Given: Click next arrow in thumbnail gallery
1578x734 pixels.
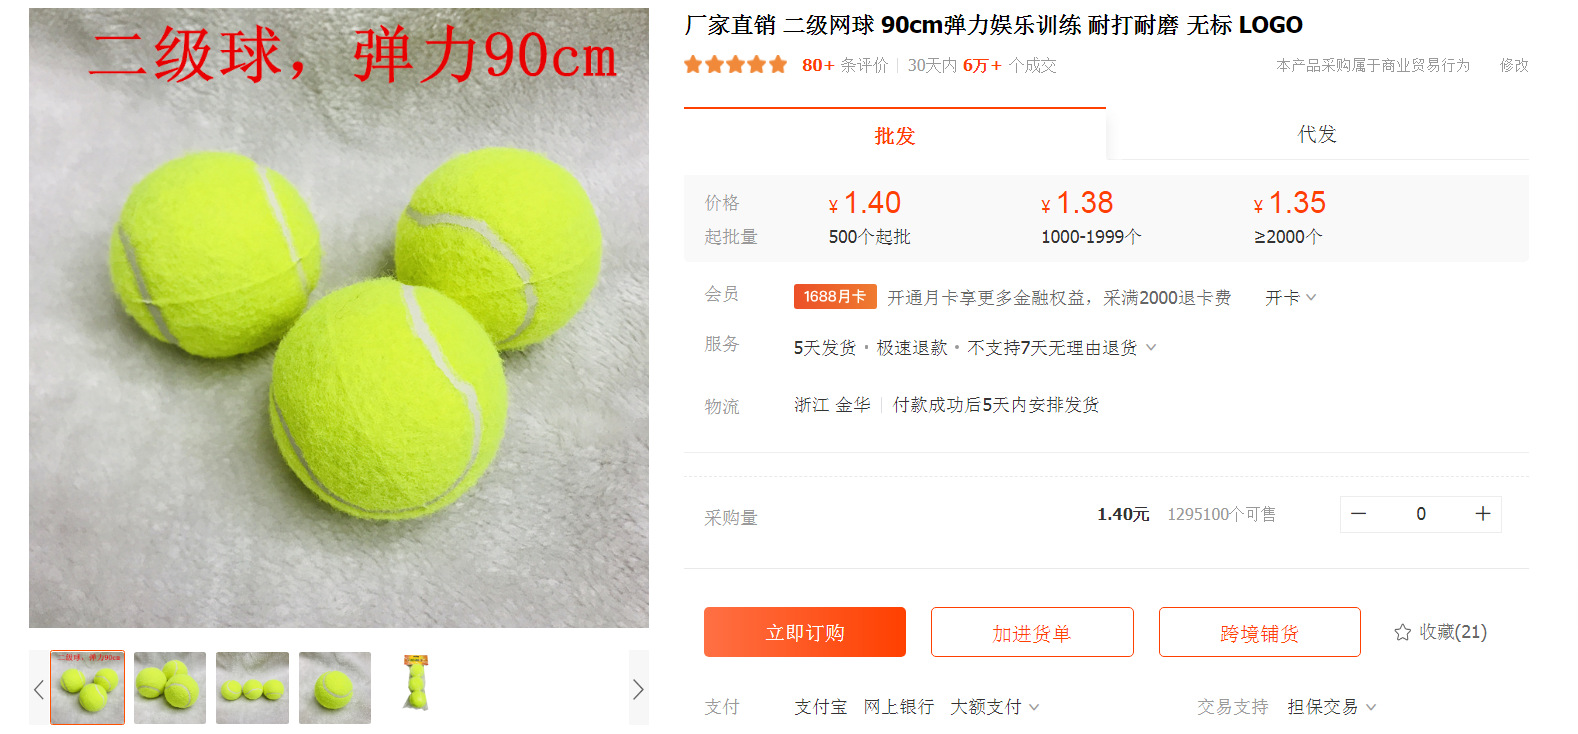Looking at the screenshot, I should (638, 688).
